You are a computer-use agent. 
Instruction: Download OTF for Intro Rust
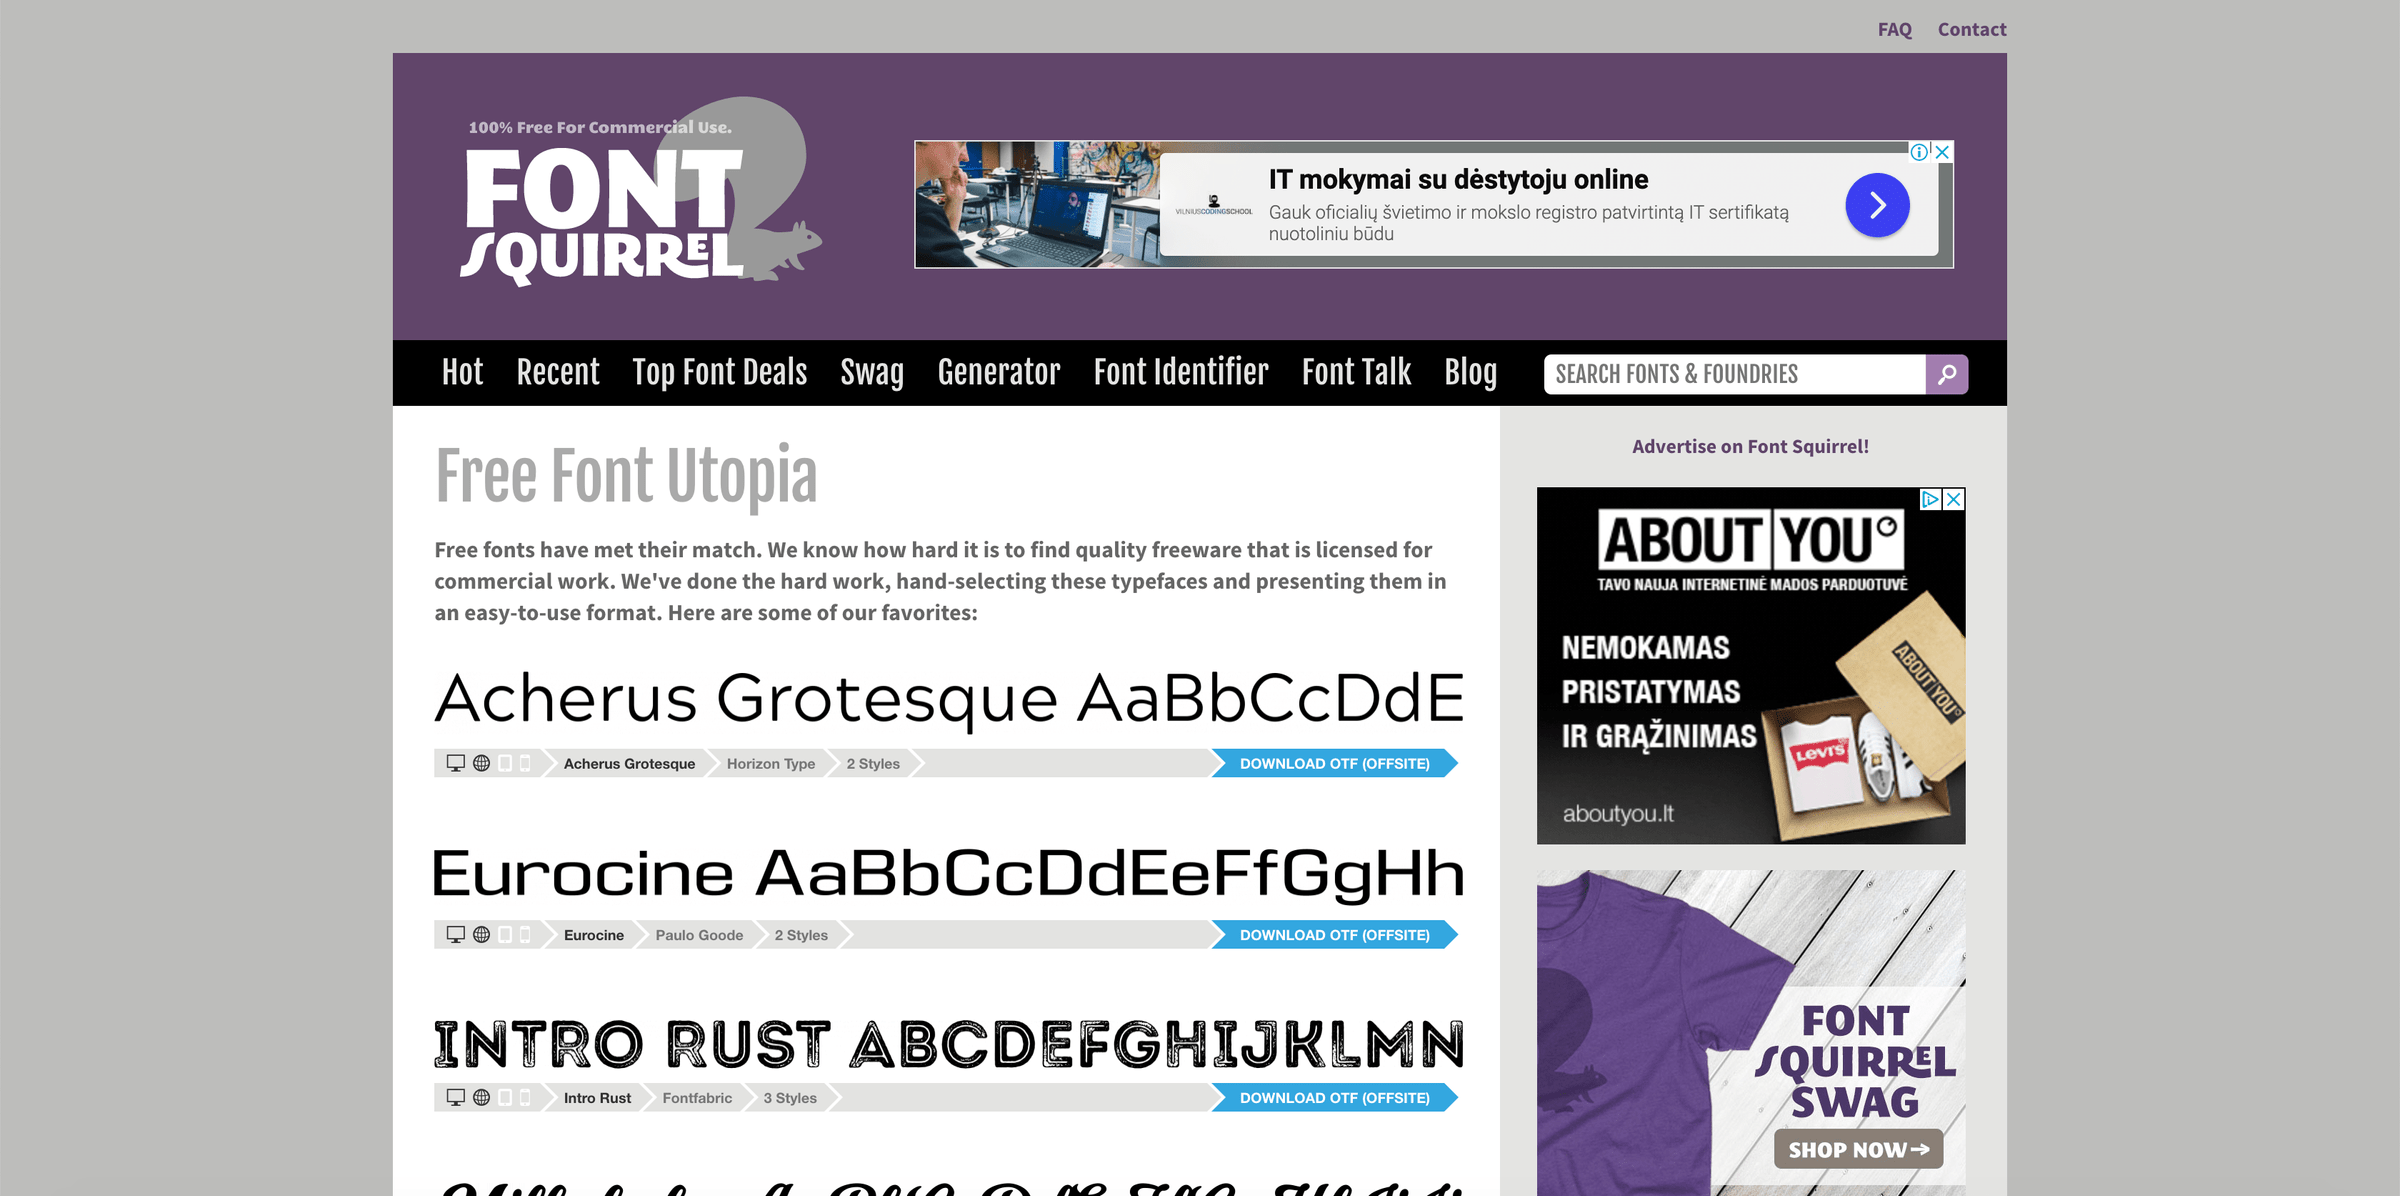coord(1335,1097)
